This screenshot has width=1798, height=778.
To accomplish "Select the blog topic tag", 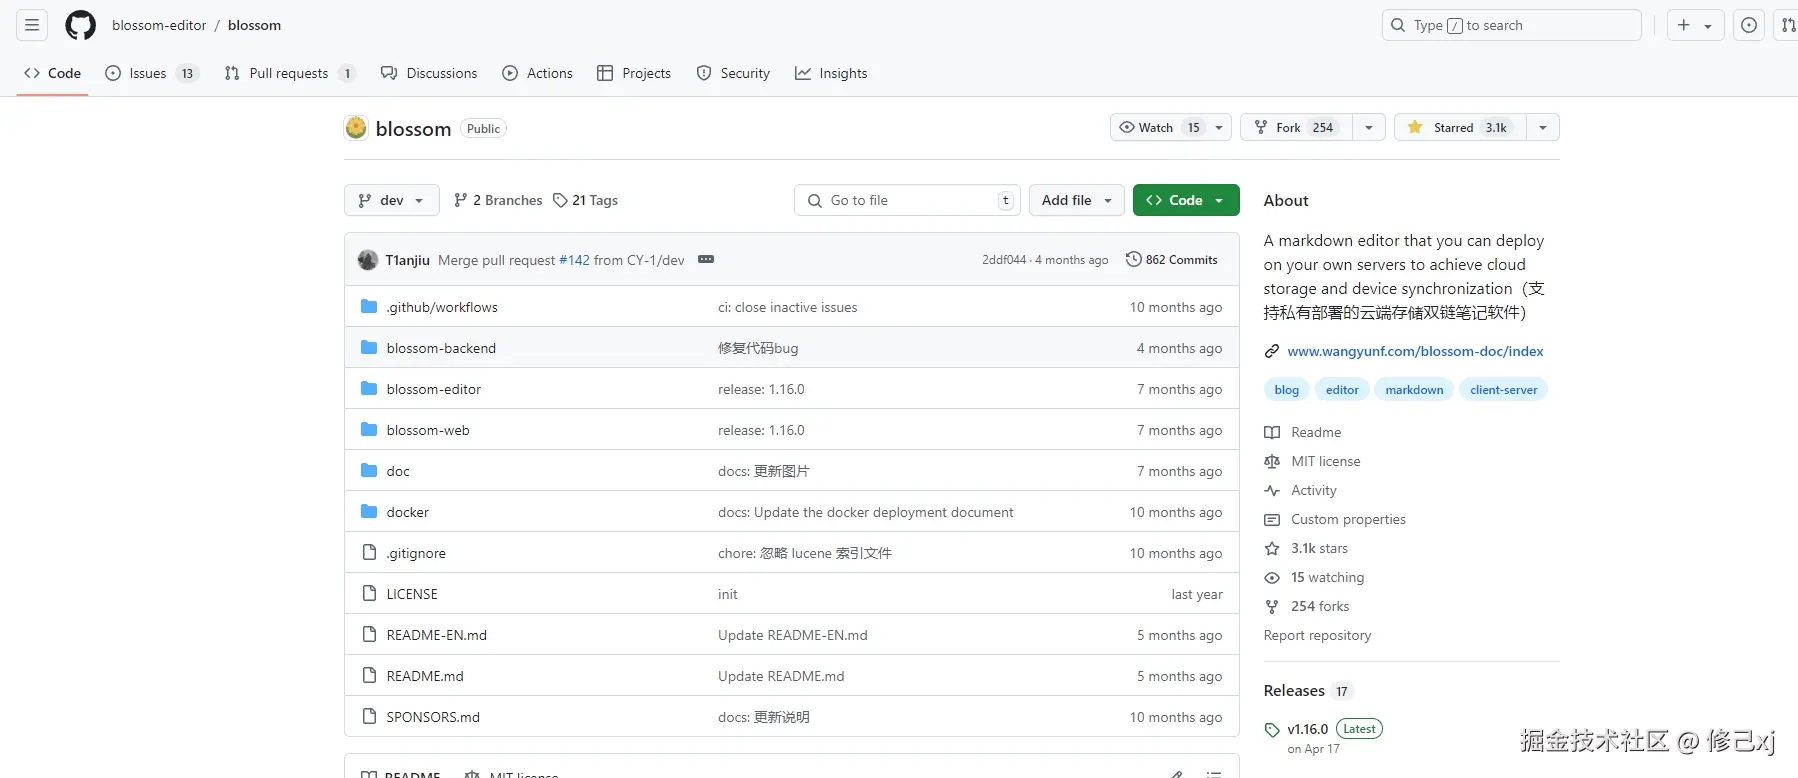I will point(1287,390).
